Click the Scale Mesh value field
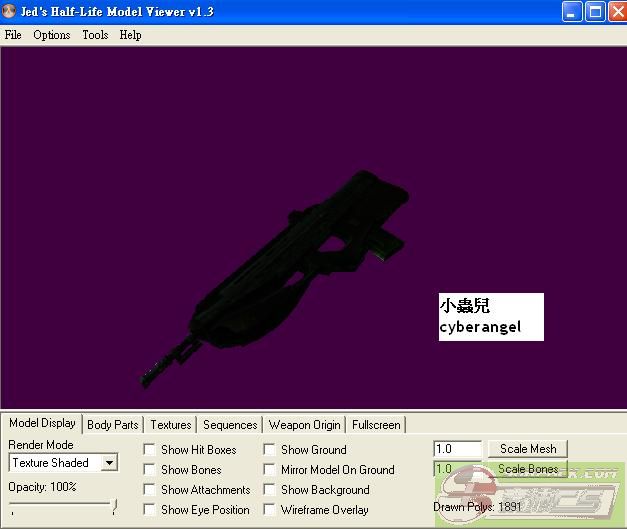Image resolution: width=627 pixels, height=529 pixels. 457,449
